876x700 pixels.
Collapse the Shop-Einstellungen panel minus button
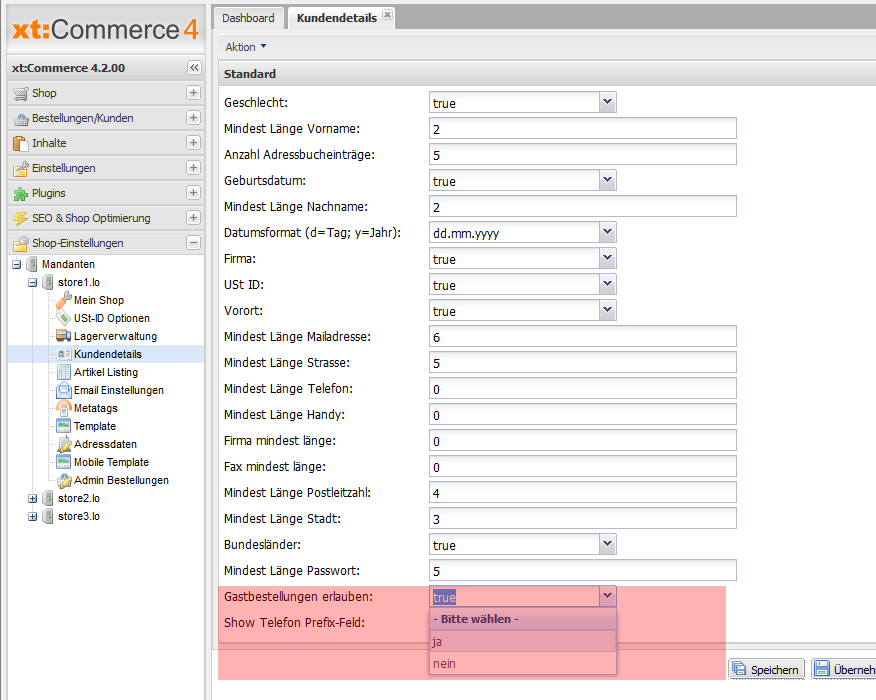coord(193,243)
